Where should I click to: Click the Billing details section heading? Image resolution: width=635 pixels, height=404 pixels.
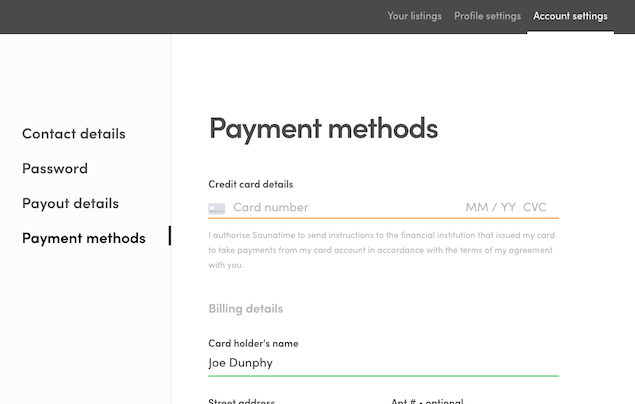pos(245,309)
